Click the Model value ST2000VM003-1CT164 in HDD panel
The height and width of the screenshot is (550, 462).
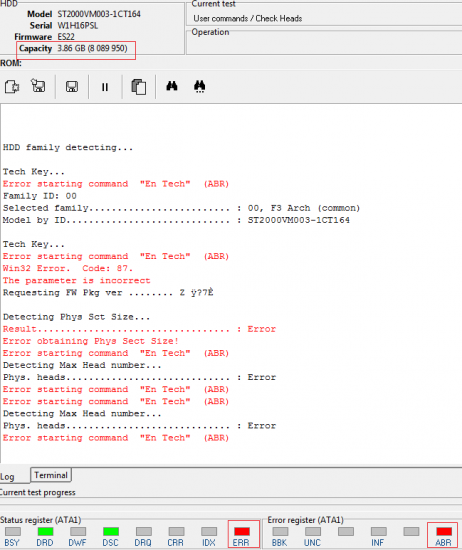(99, 14)
